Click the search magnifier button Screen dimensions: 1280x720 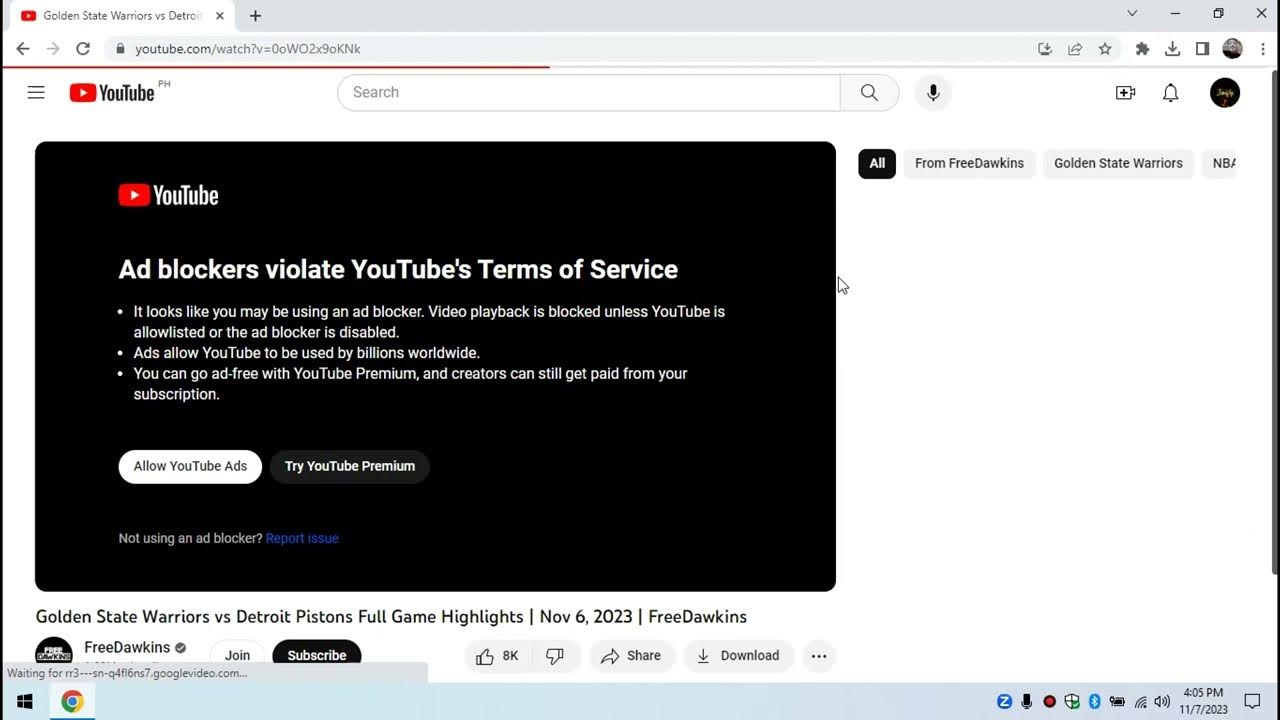(x=869, y=92)
